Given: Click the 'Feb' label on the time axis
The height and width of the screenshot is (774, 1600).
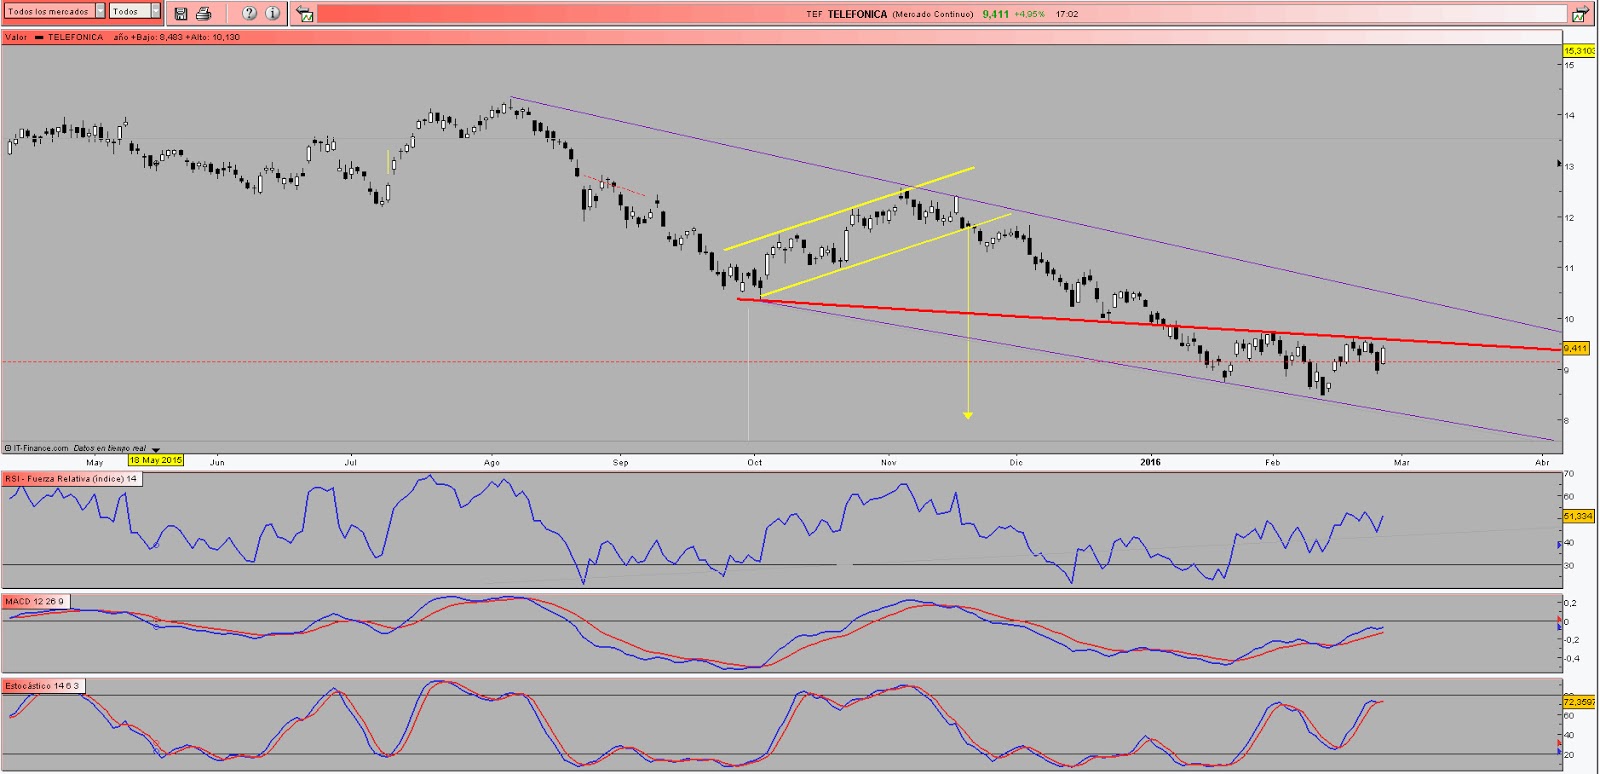Looking at the screenshot, I should [1272, 462].
